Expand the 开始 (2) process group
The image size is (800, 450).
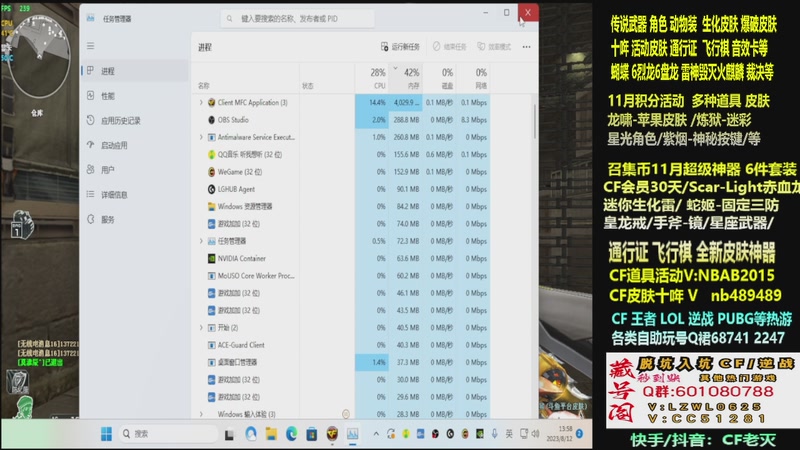pos(201,328)
